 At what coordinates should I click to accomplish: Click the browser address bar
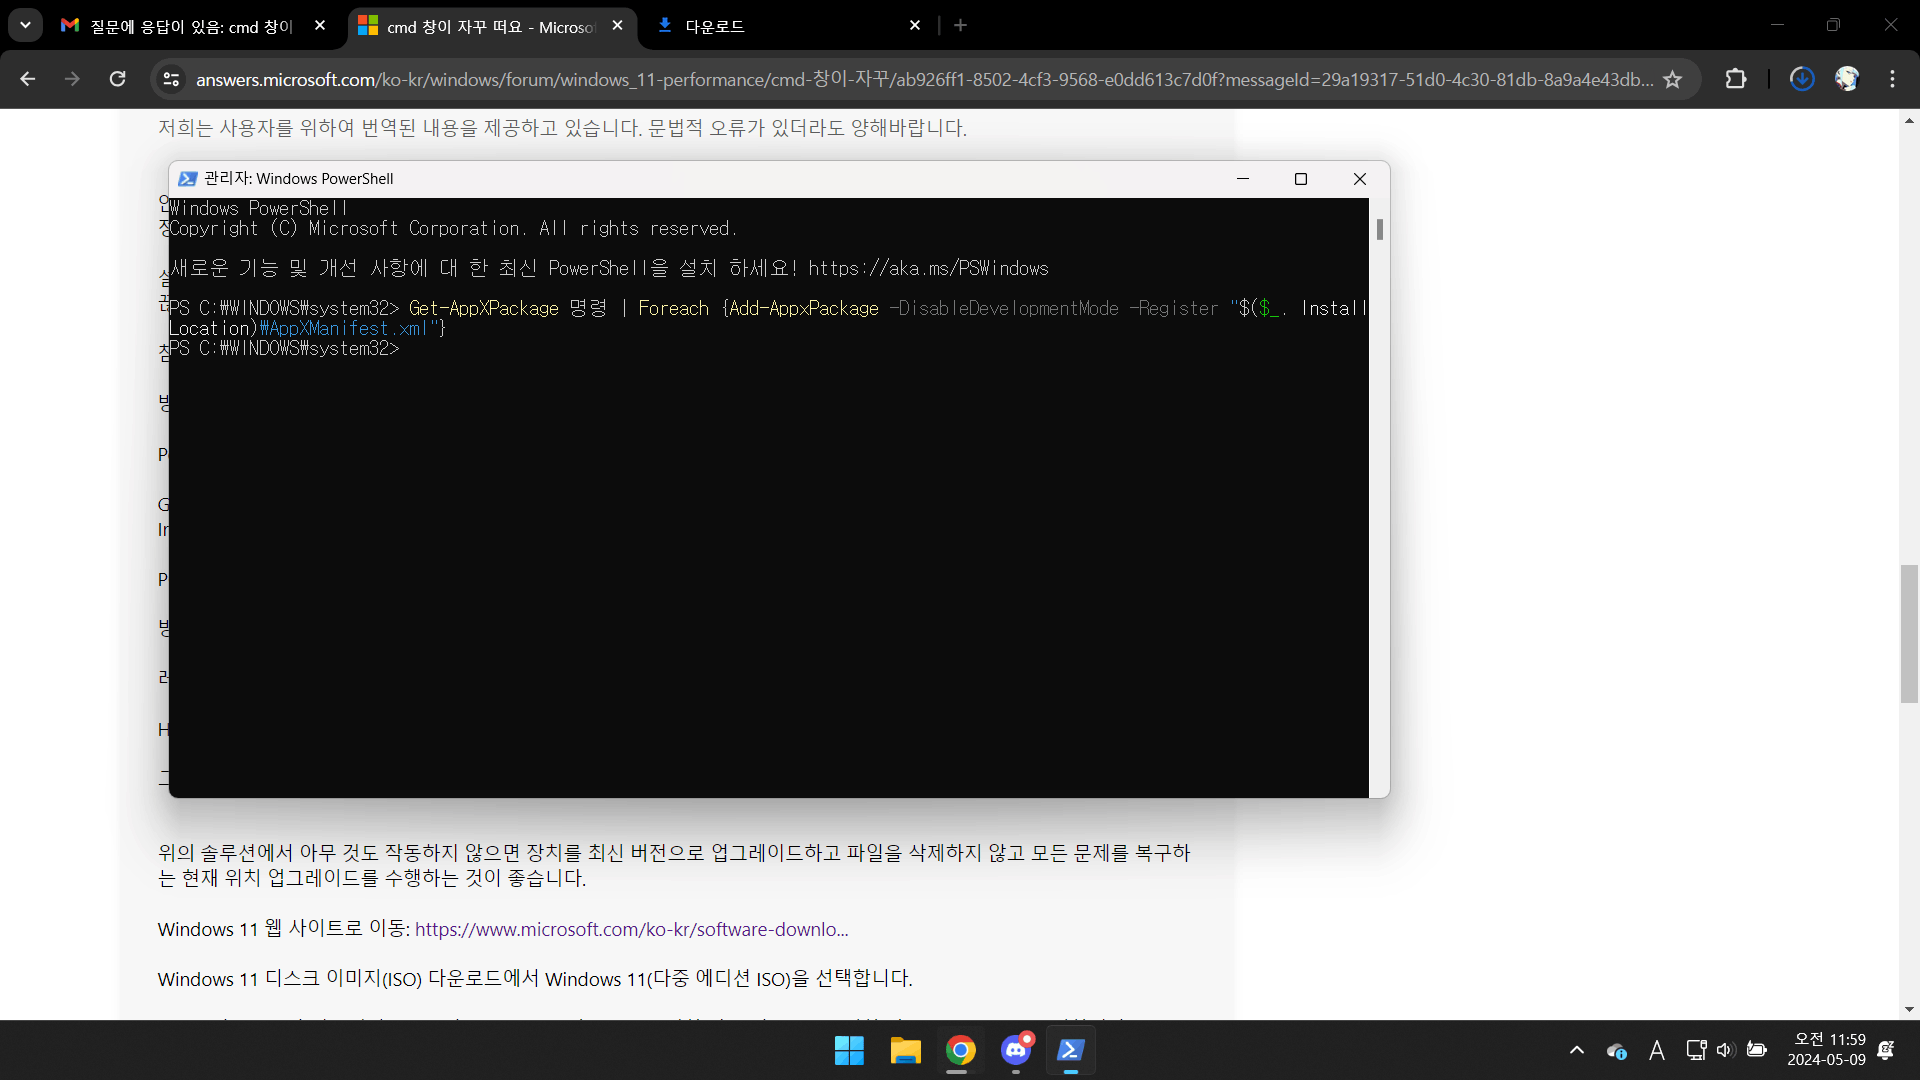[700, 79]
